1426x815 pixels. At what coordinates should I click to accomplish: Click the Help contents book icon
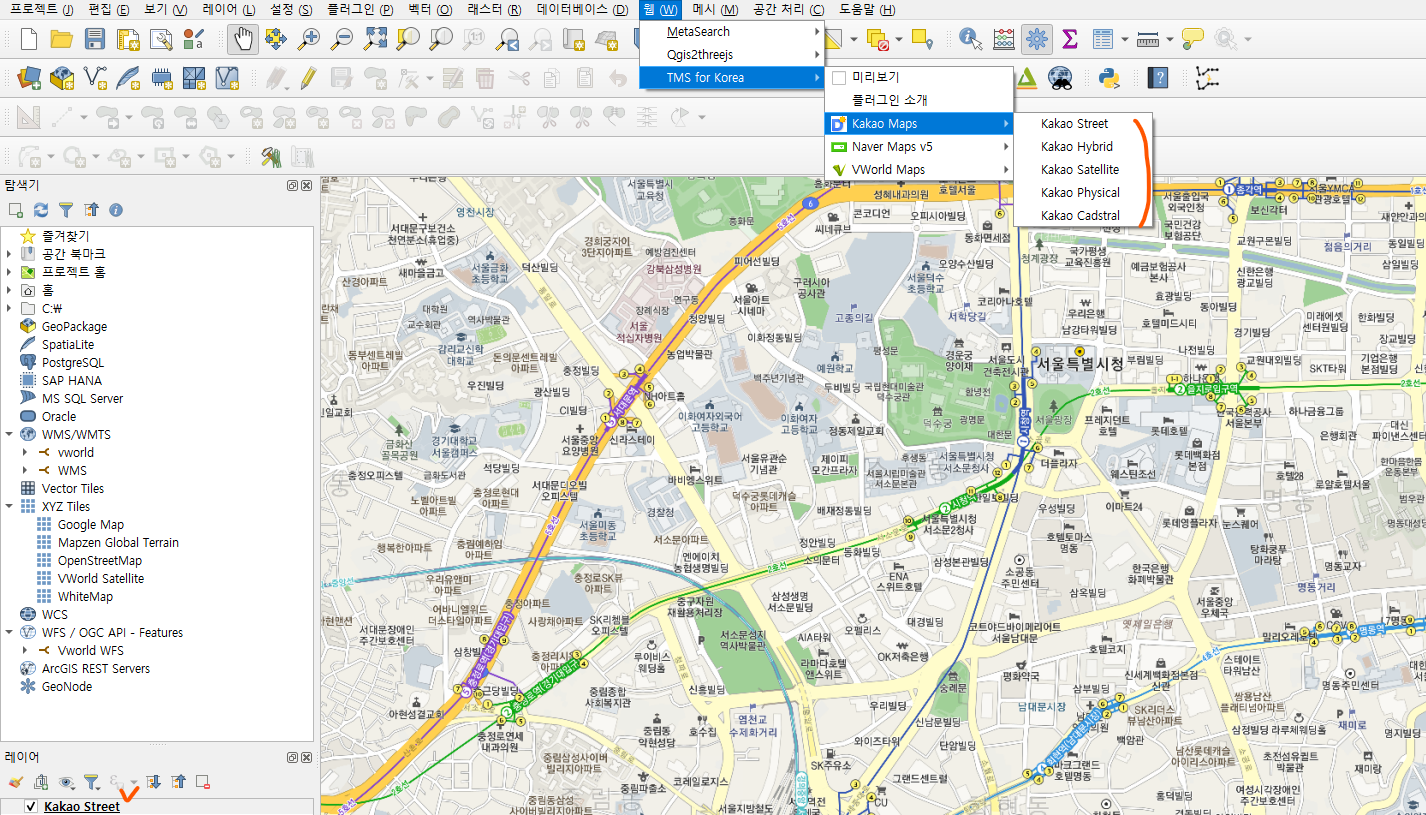click(x=1158, y=76)
